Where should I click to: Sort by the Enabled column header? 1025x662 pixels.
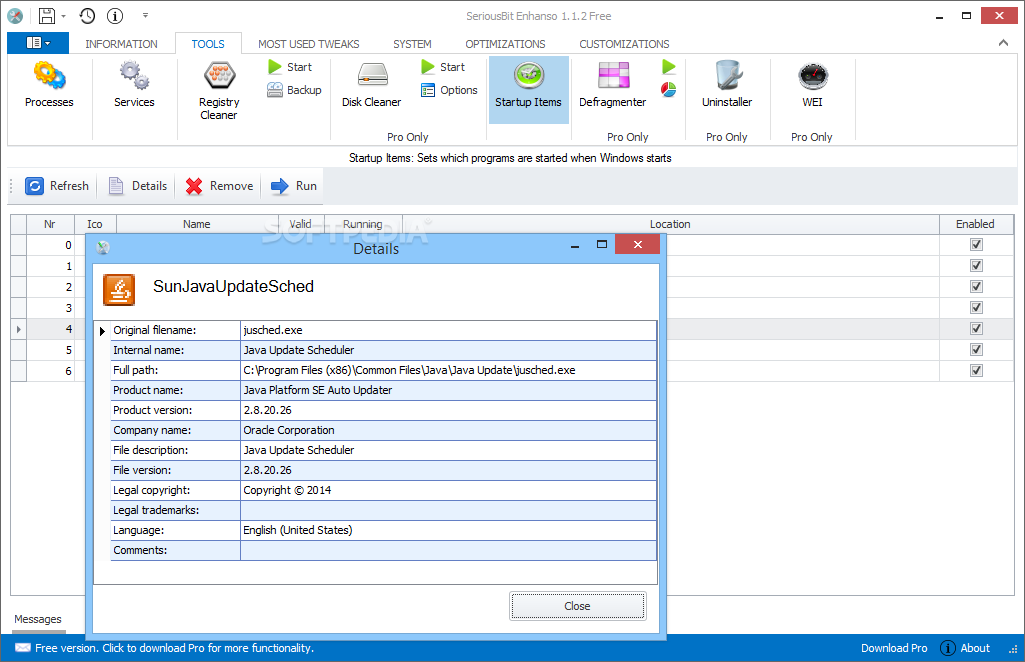[975, 224]
